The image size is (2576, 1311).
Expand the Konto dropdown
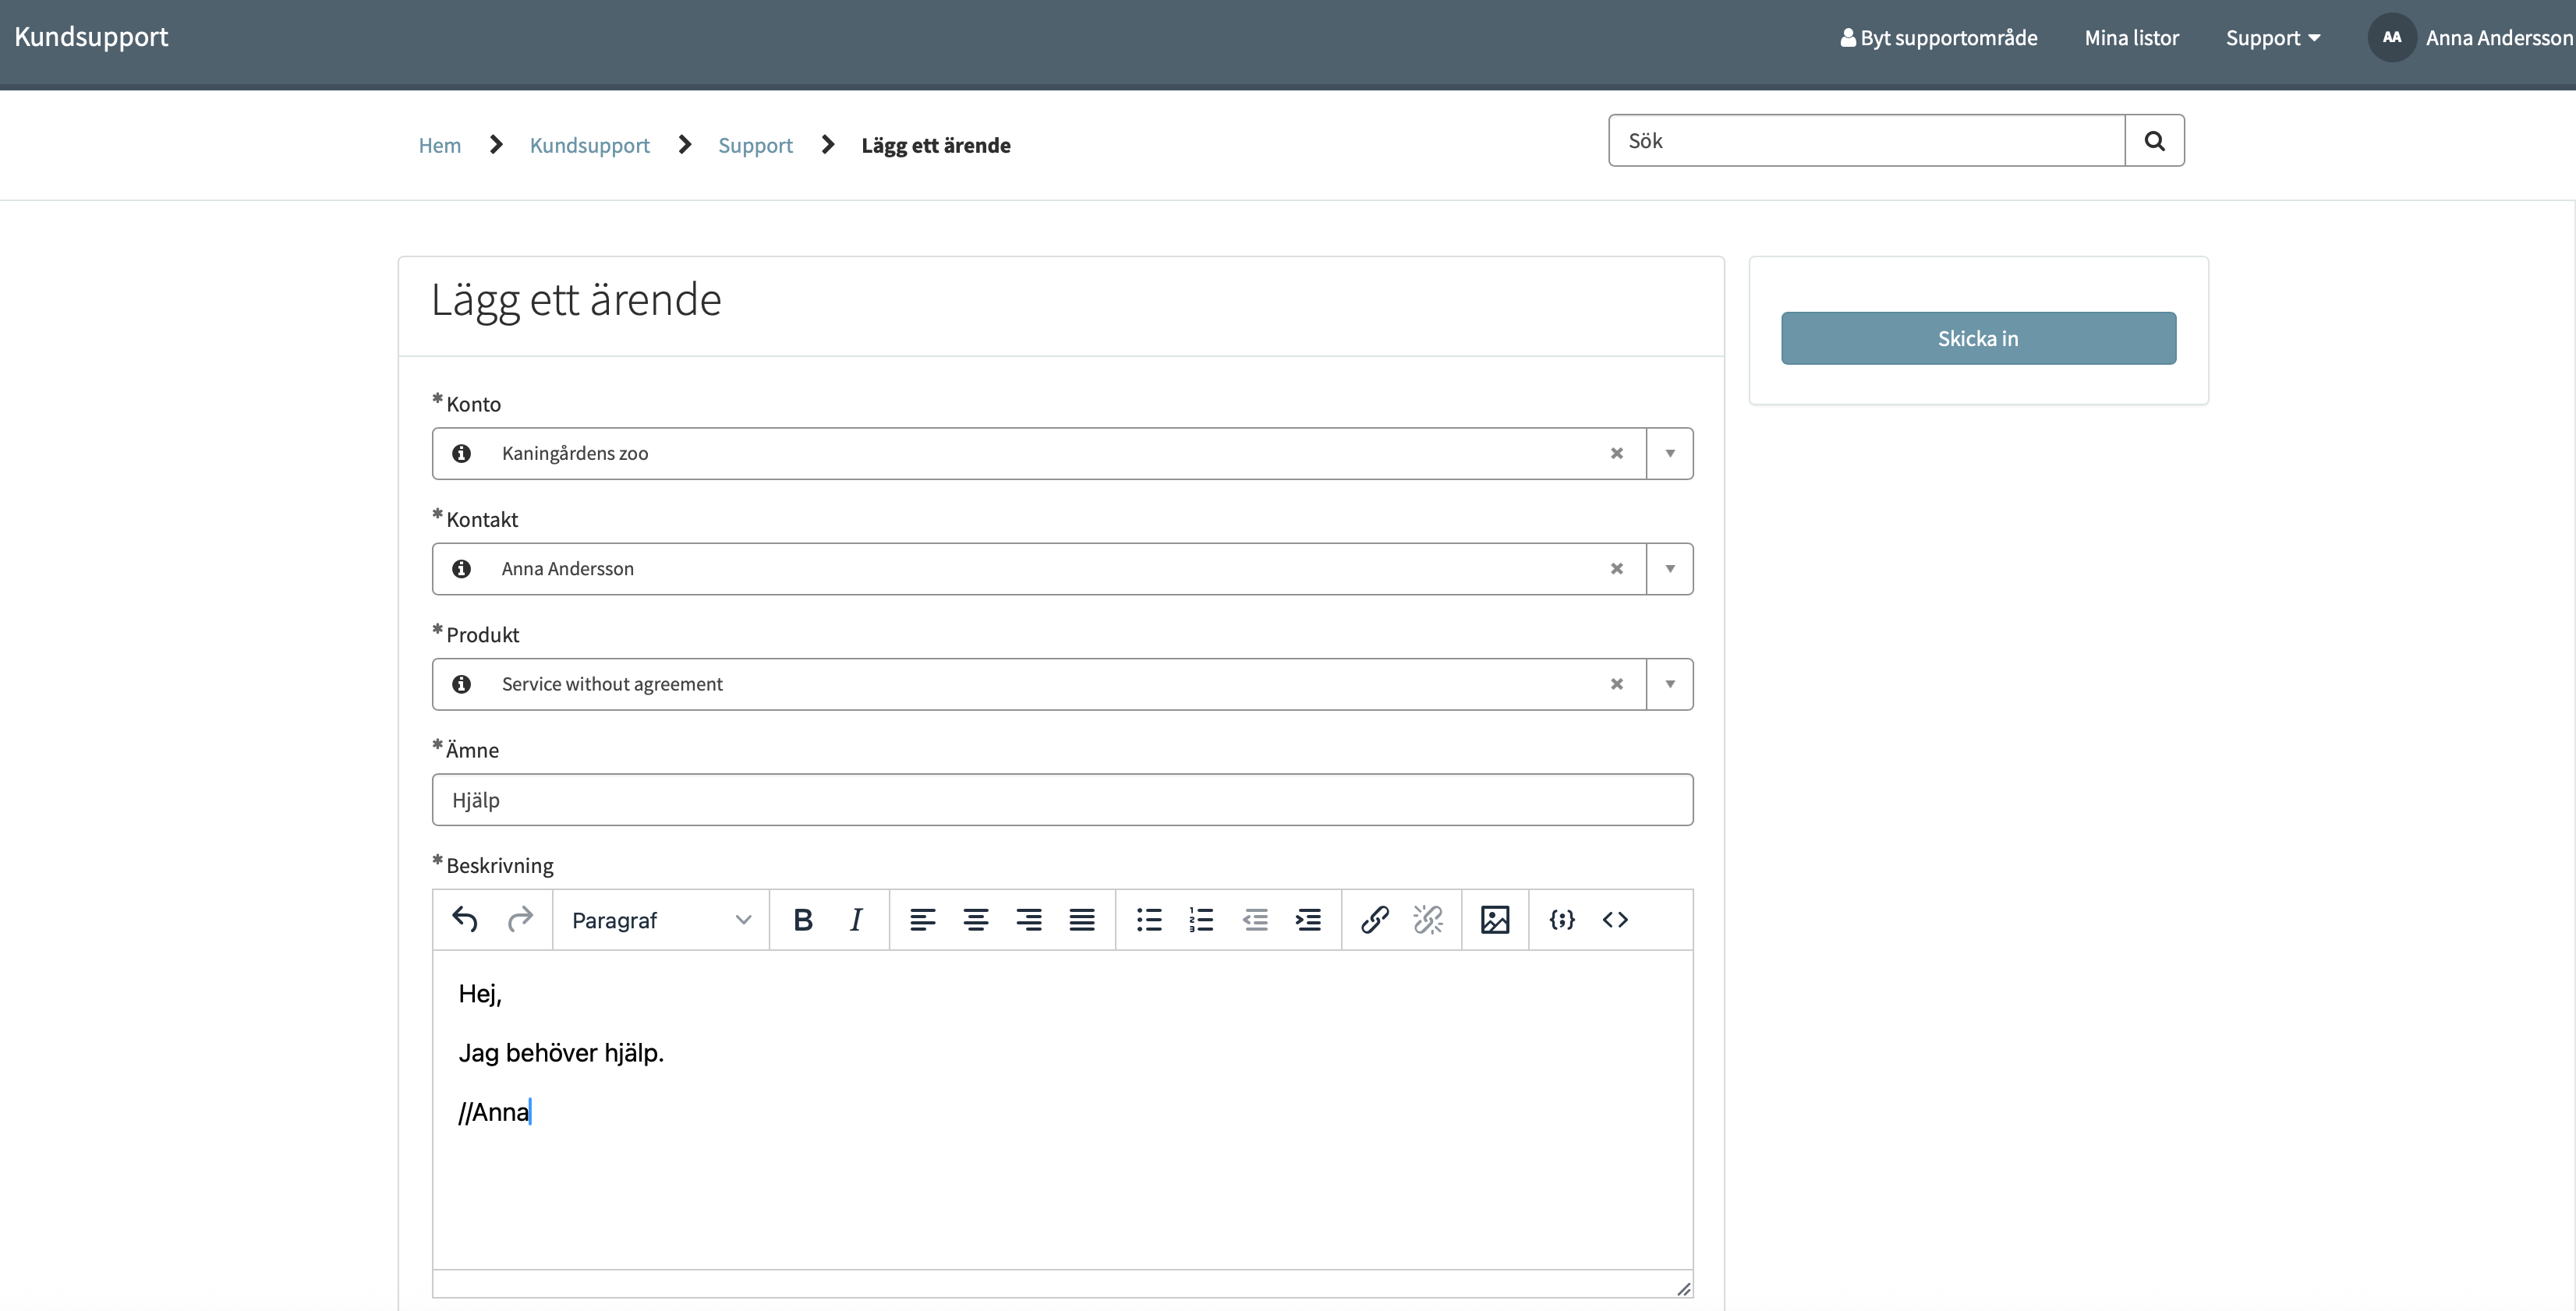coord(1670,453)
